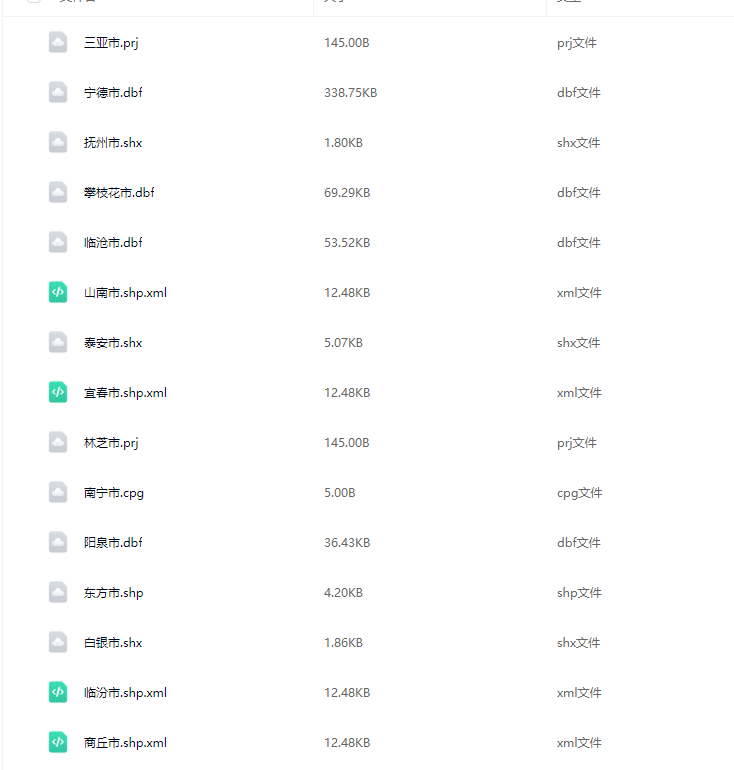The height and width of the screenshot is (770, 734).
Task: Click the 商丘市.shp.xml code file icon
Action: (58, 742)
